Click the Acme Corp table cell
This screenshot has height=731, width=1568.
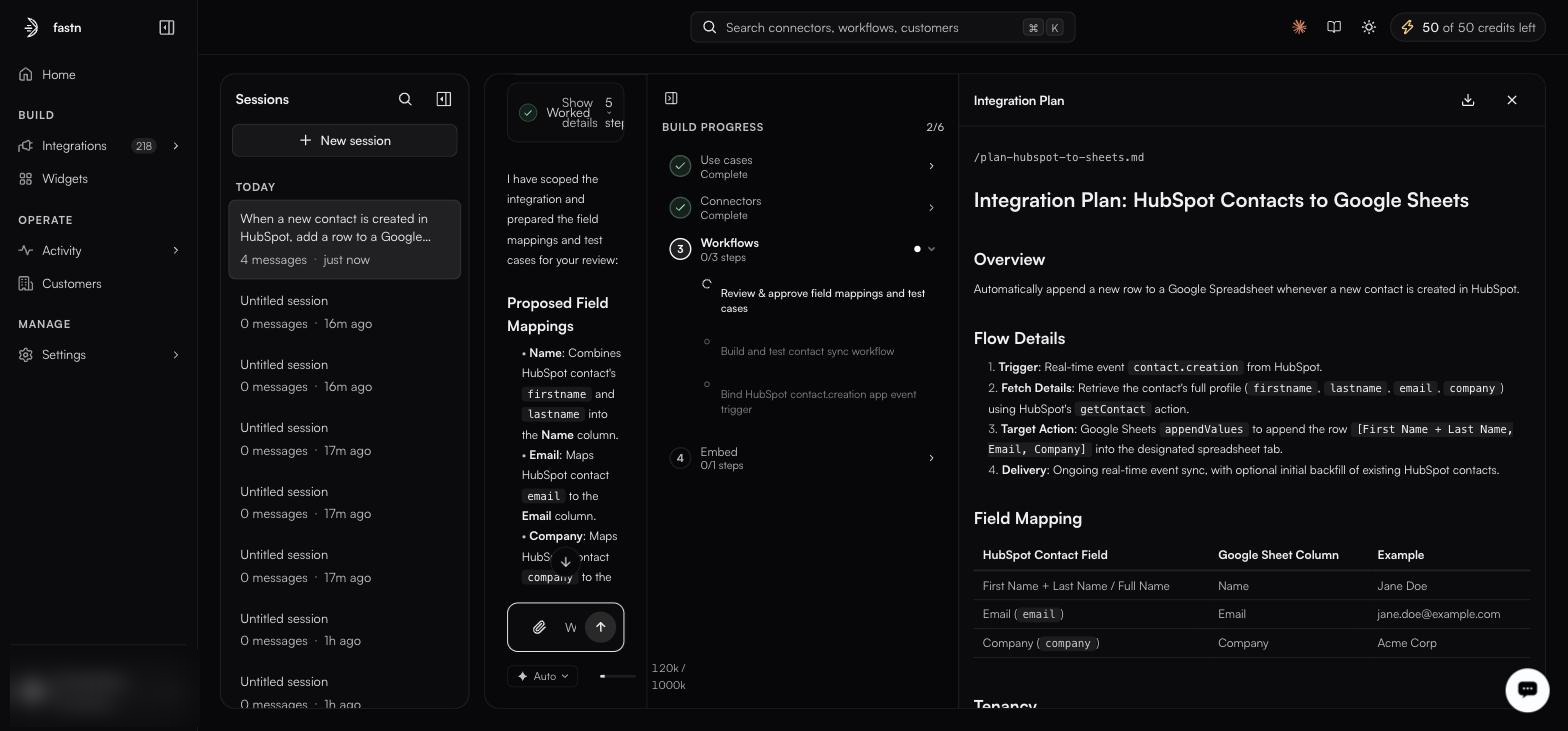(x=1407, y=643)
